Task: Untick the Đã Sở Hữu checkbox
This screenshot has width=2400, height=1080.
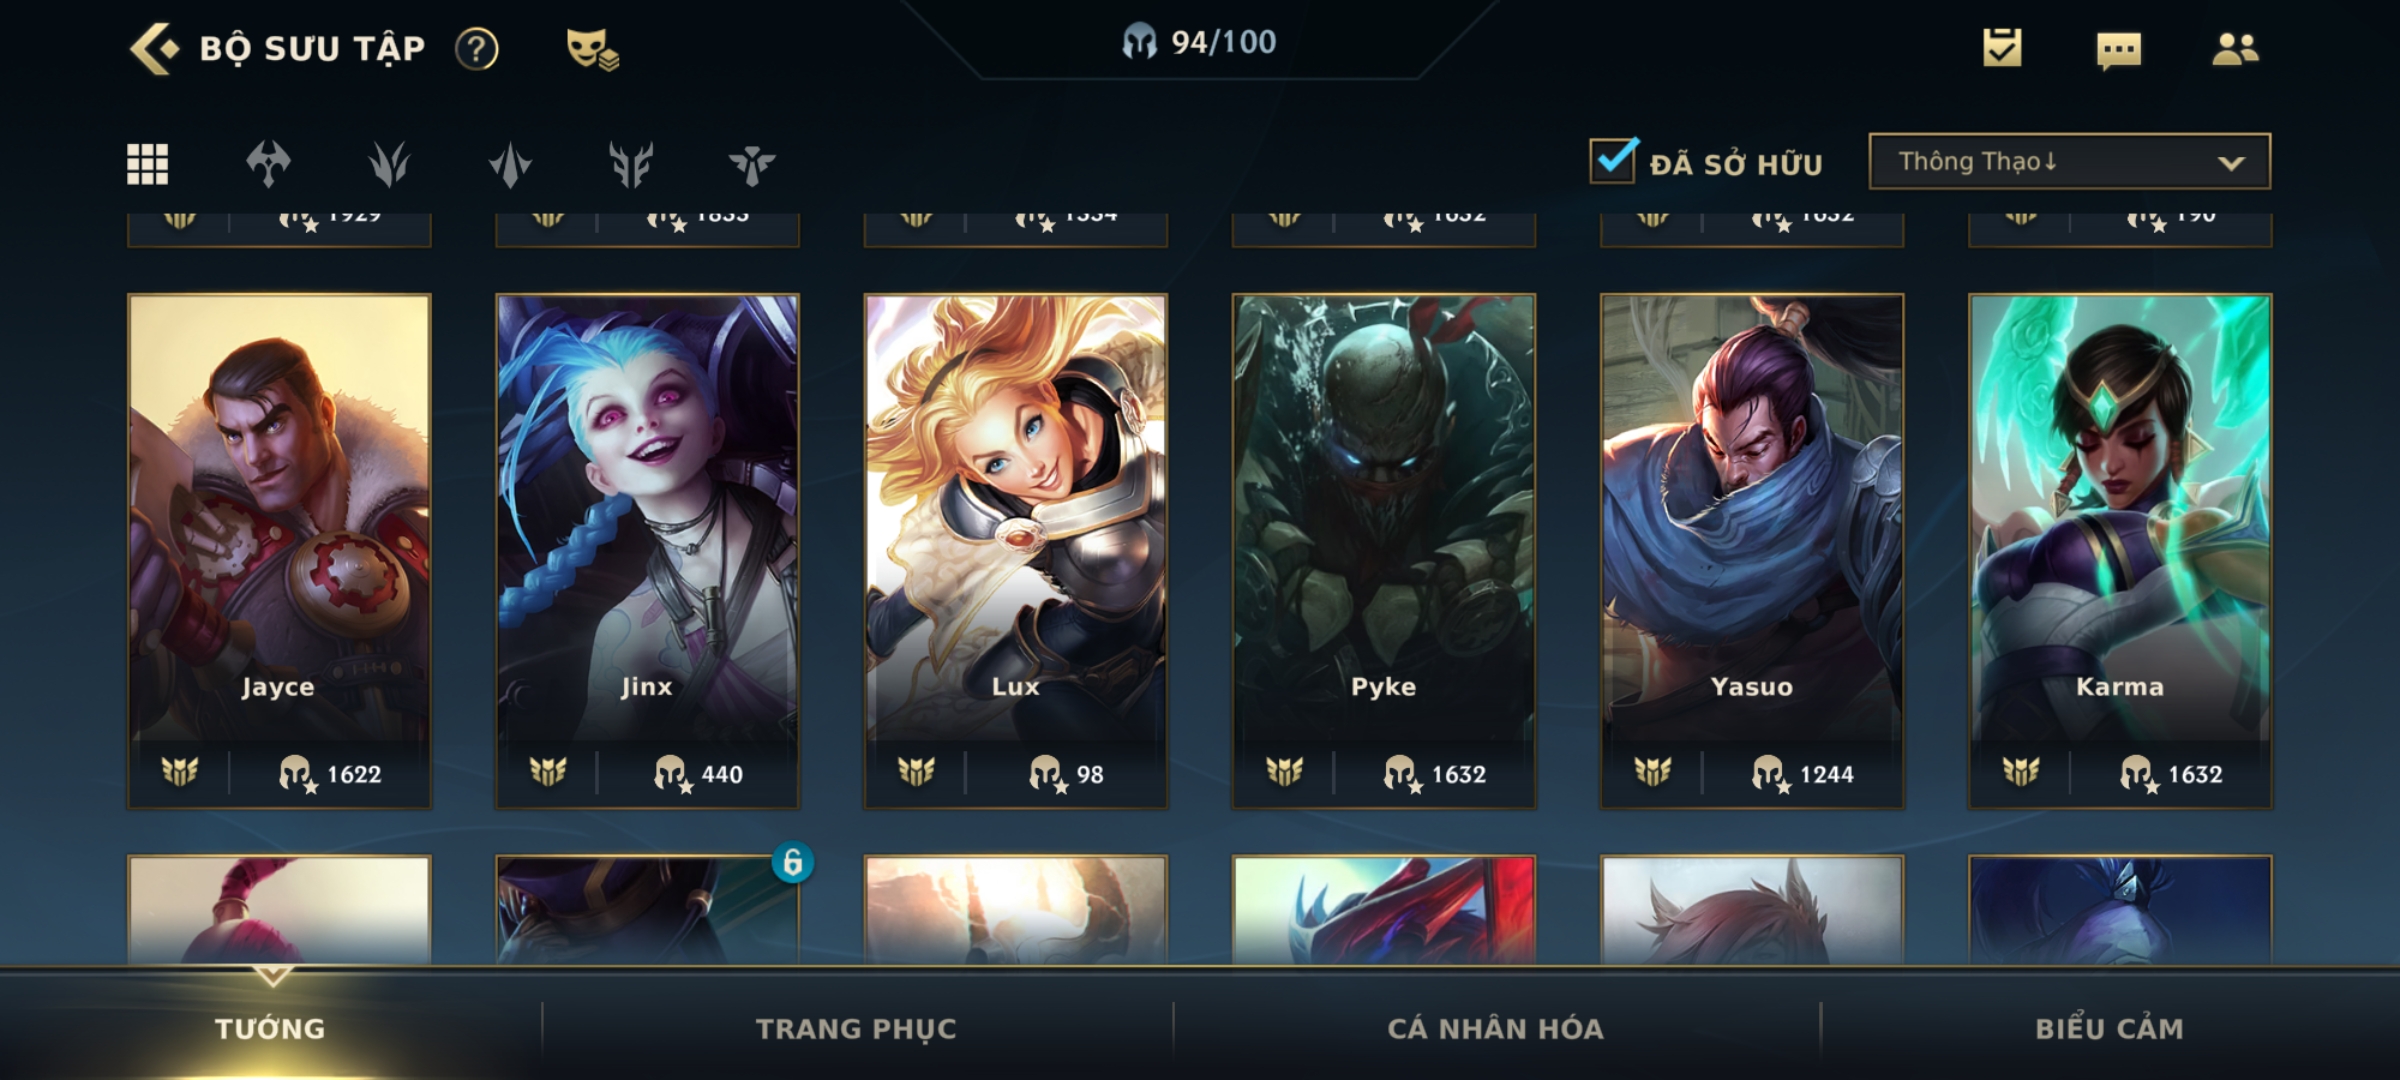Action: [1613, 161]
